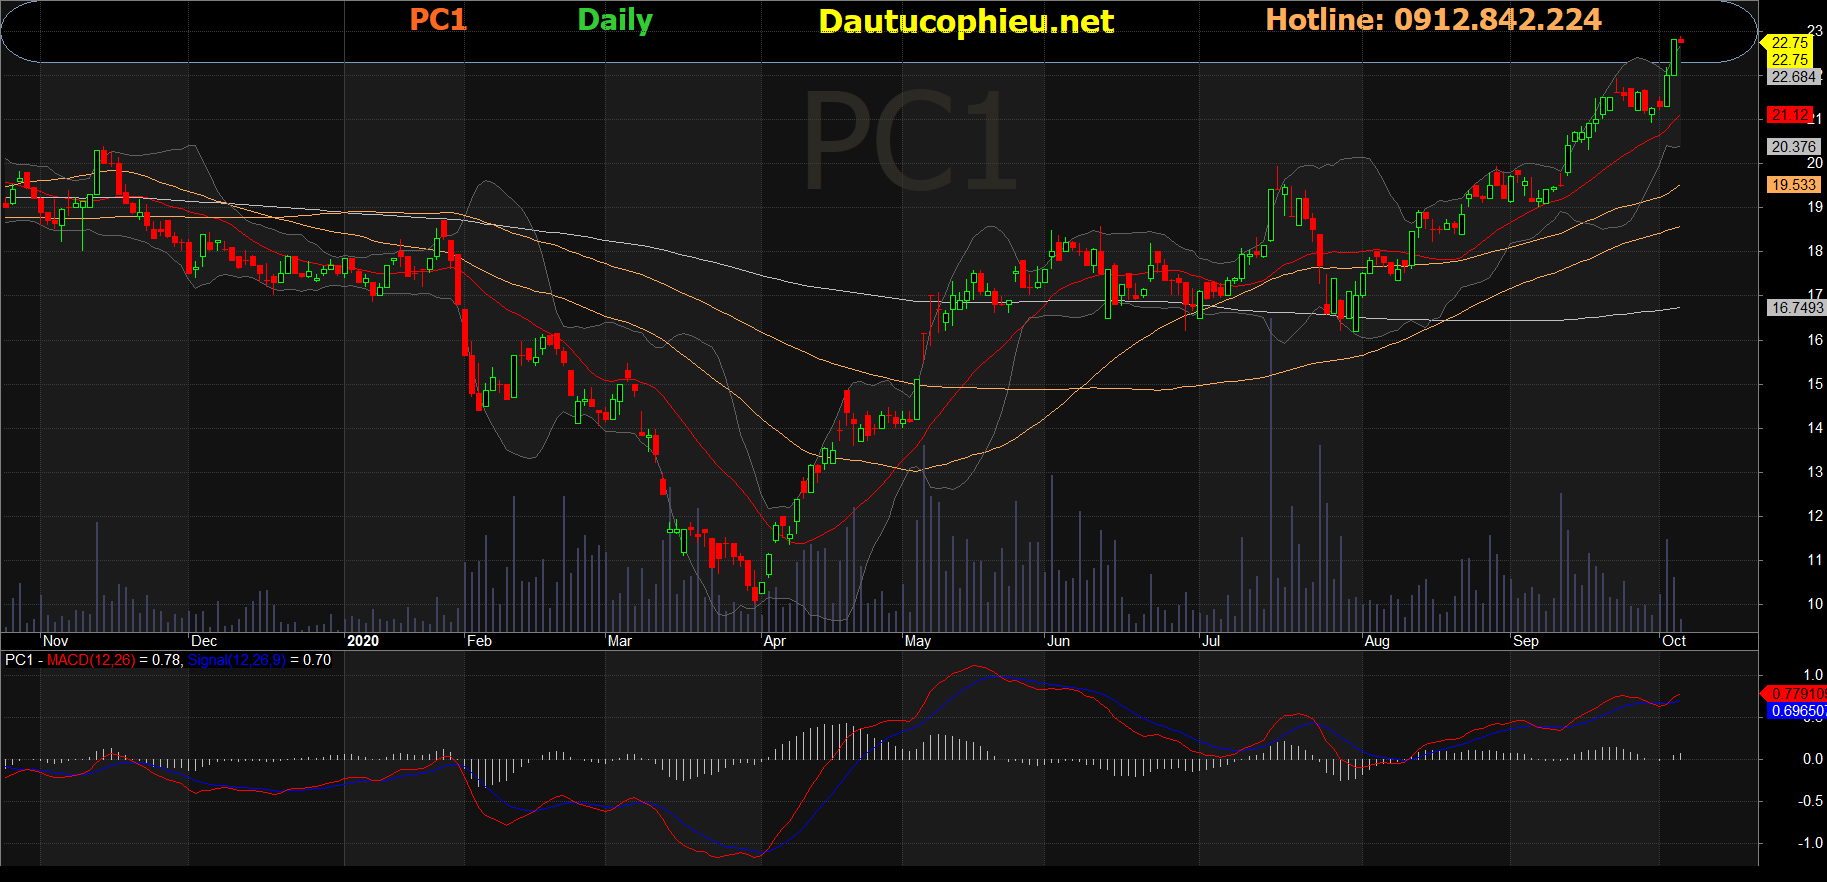Click the -0.5 MACD scale label
The image size is (1827, 882).
click(1811, 801)
